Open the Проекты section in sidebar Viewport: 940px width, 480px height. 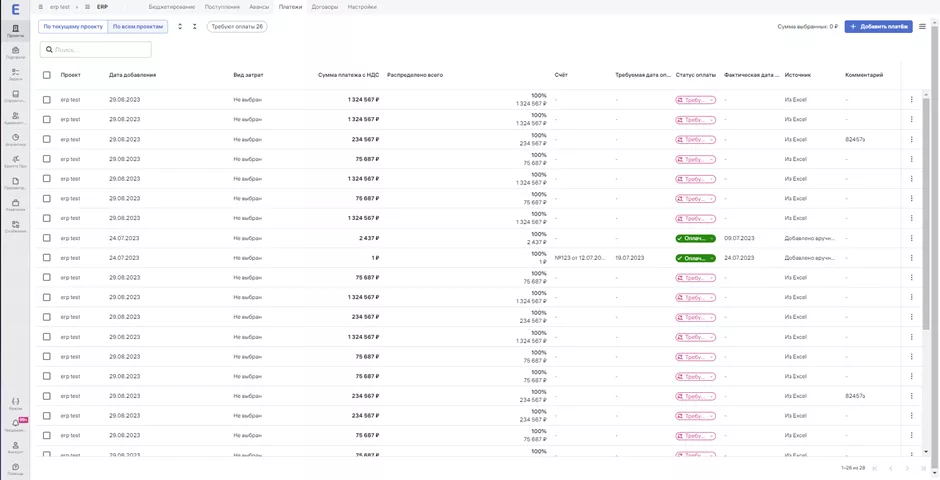[15, 30]
